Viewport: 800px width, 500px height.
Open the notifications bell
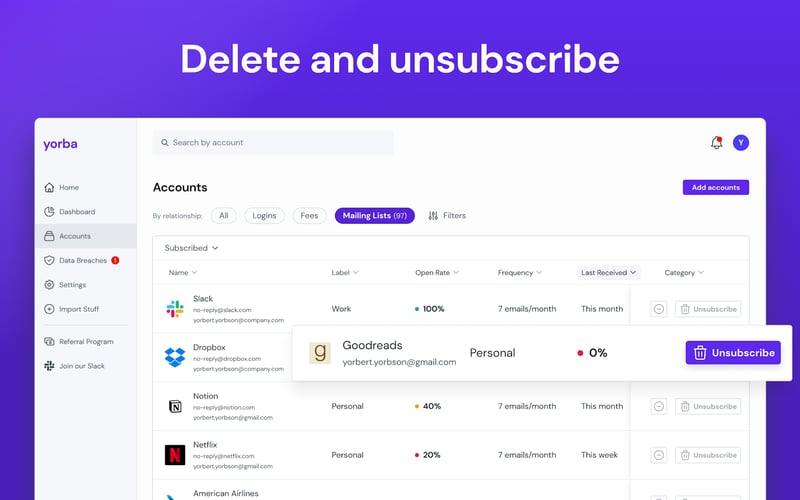[x=716, y=143]
